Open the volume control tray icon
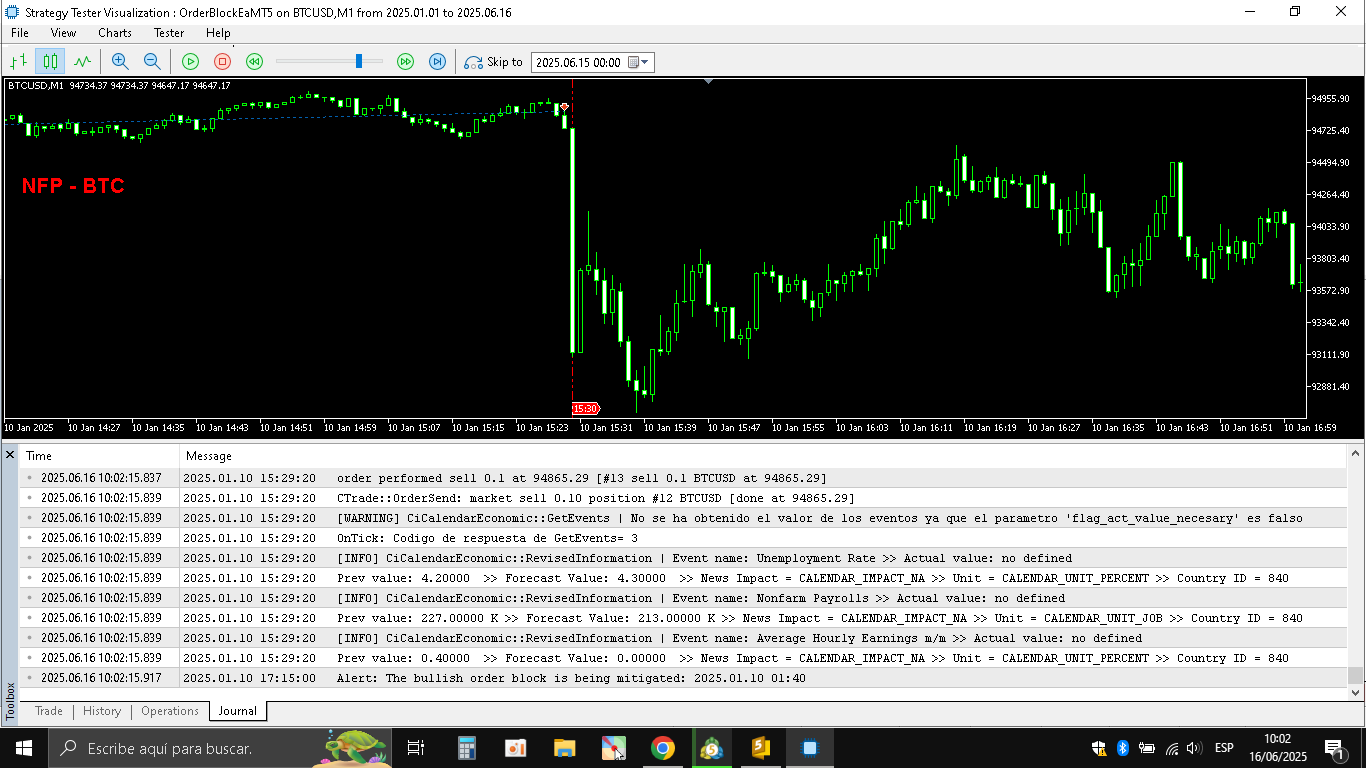 point(1193,748)
